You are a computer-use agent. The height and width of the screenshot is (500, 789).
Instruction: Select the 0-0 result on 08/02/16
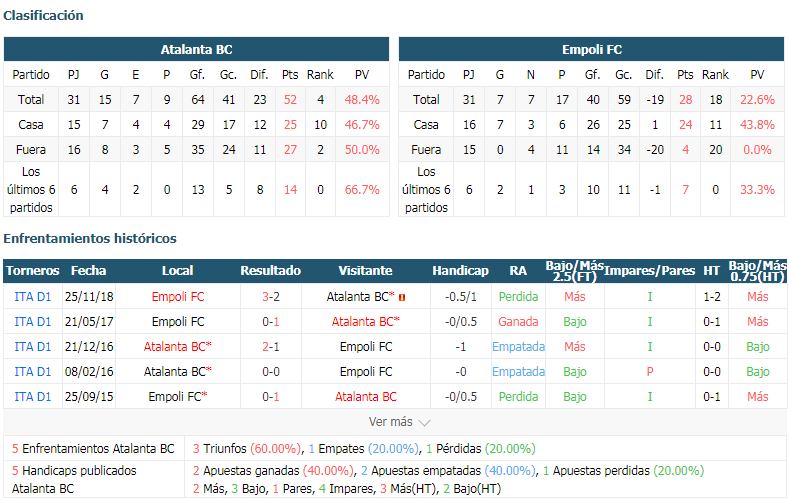[x=271, y=372]
